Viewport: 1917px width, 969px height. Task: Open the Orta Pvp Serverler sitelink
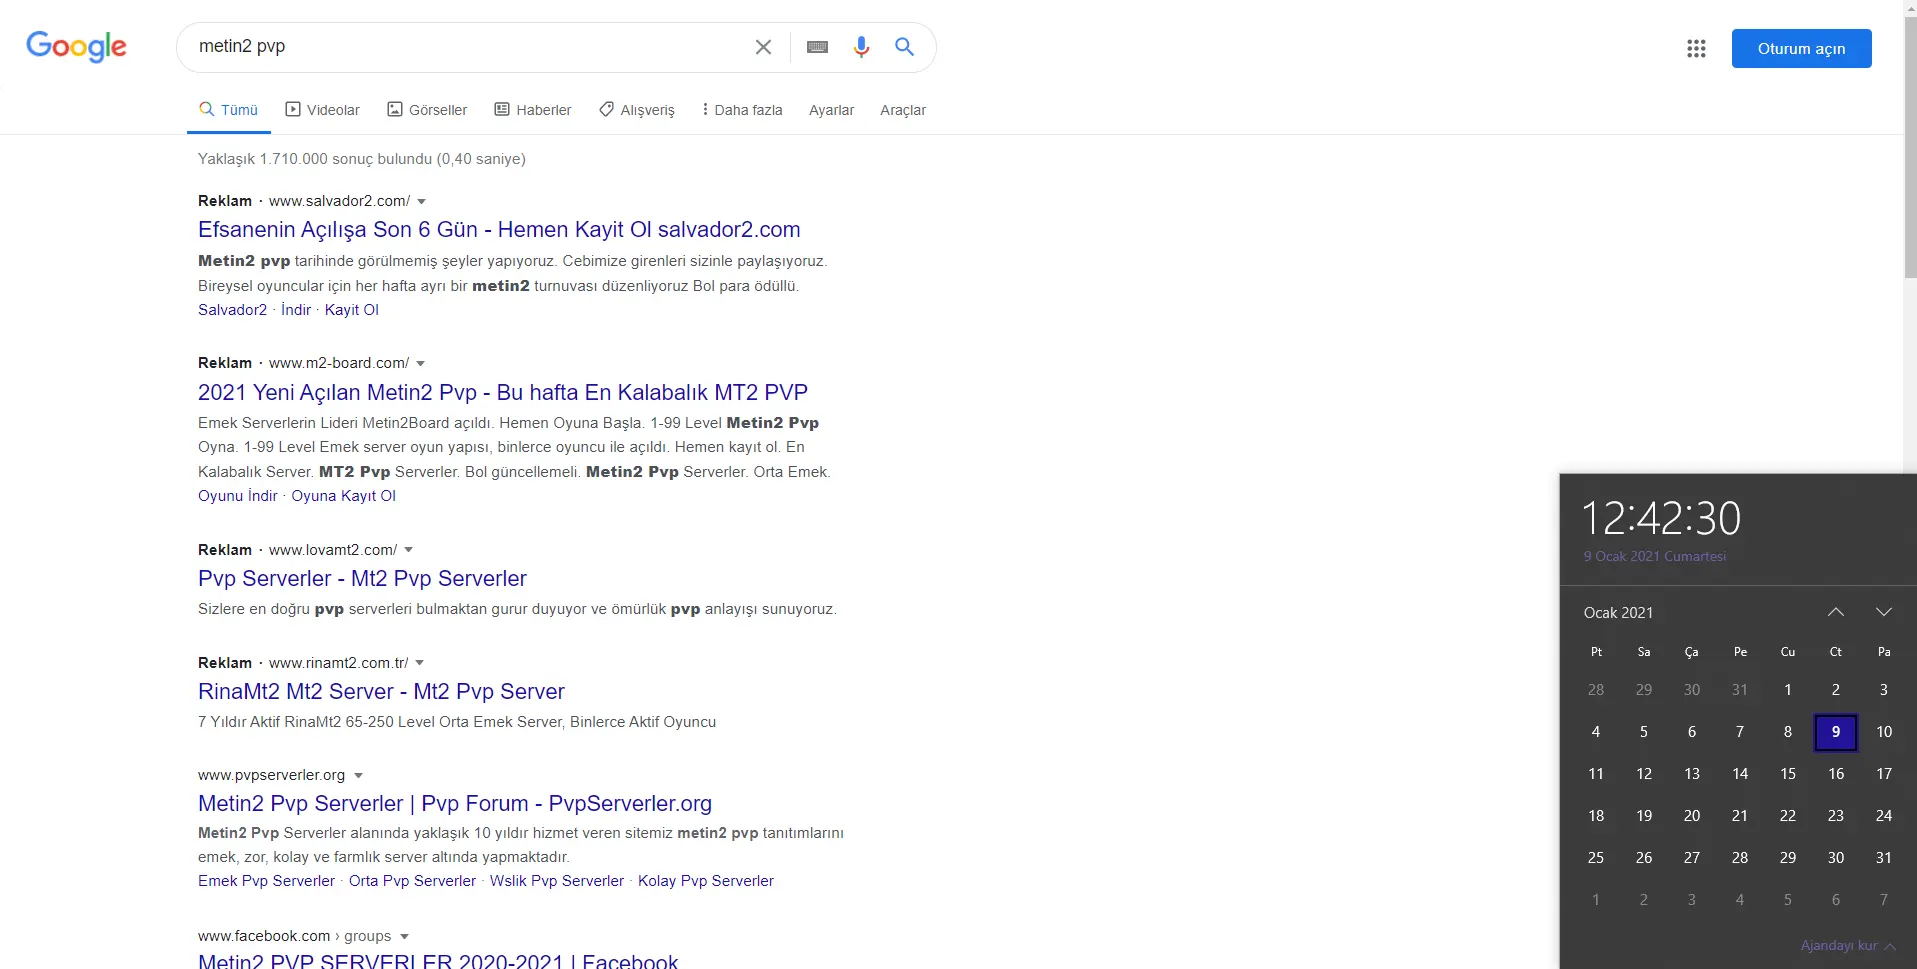[412, 881]
